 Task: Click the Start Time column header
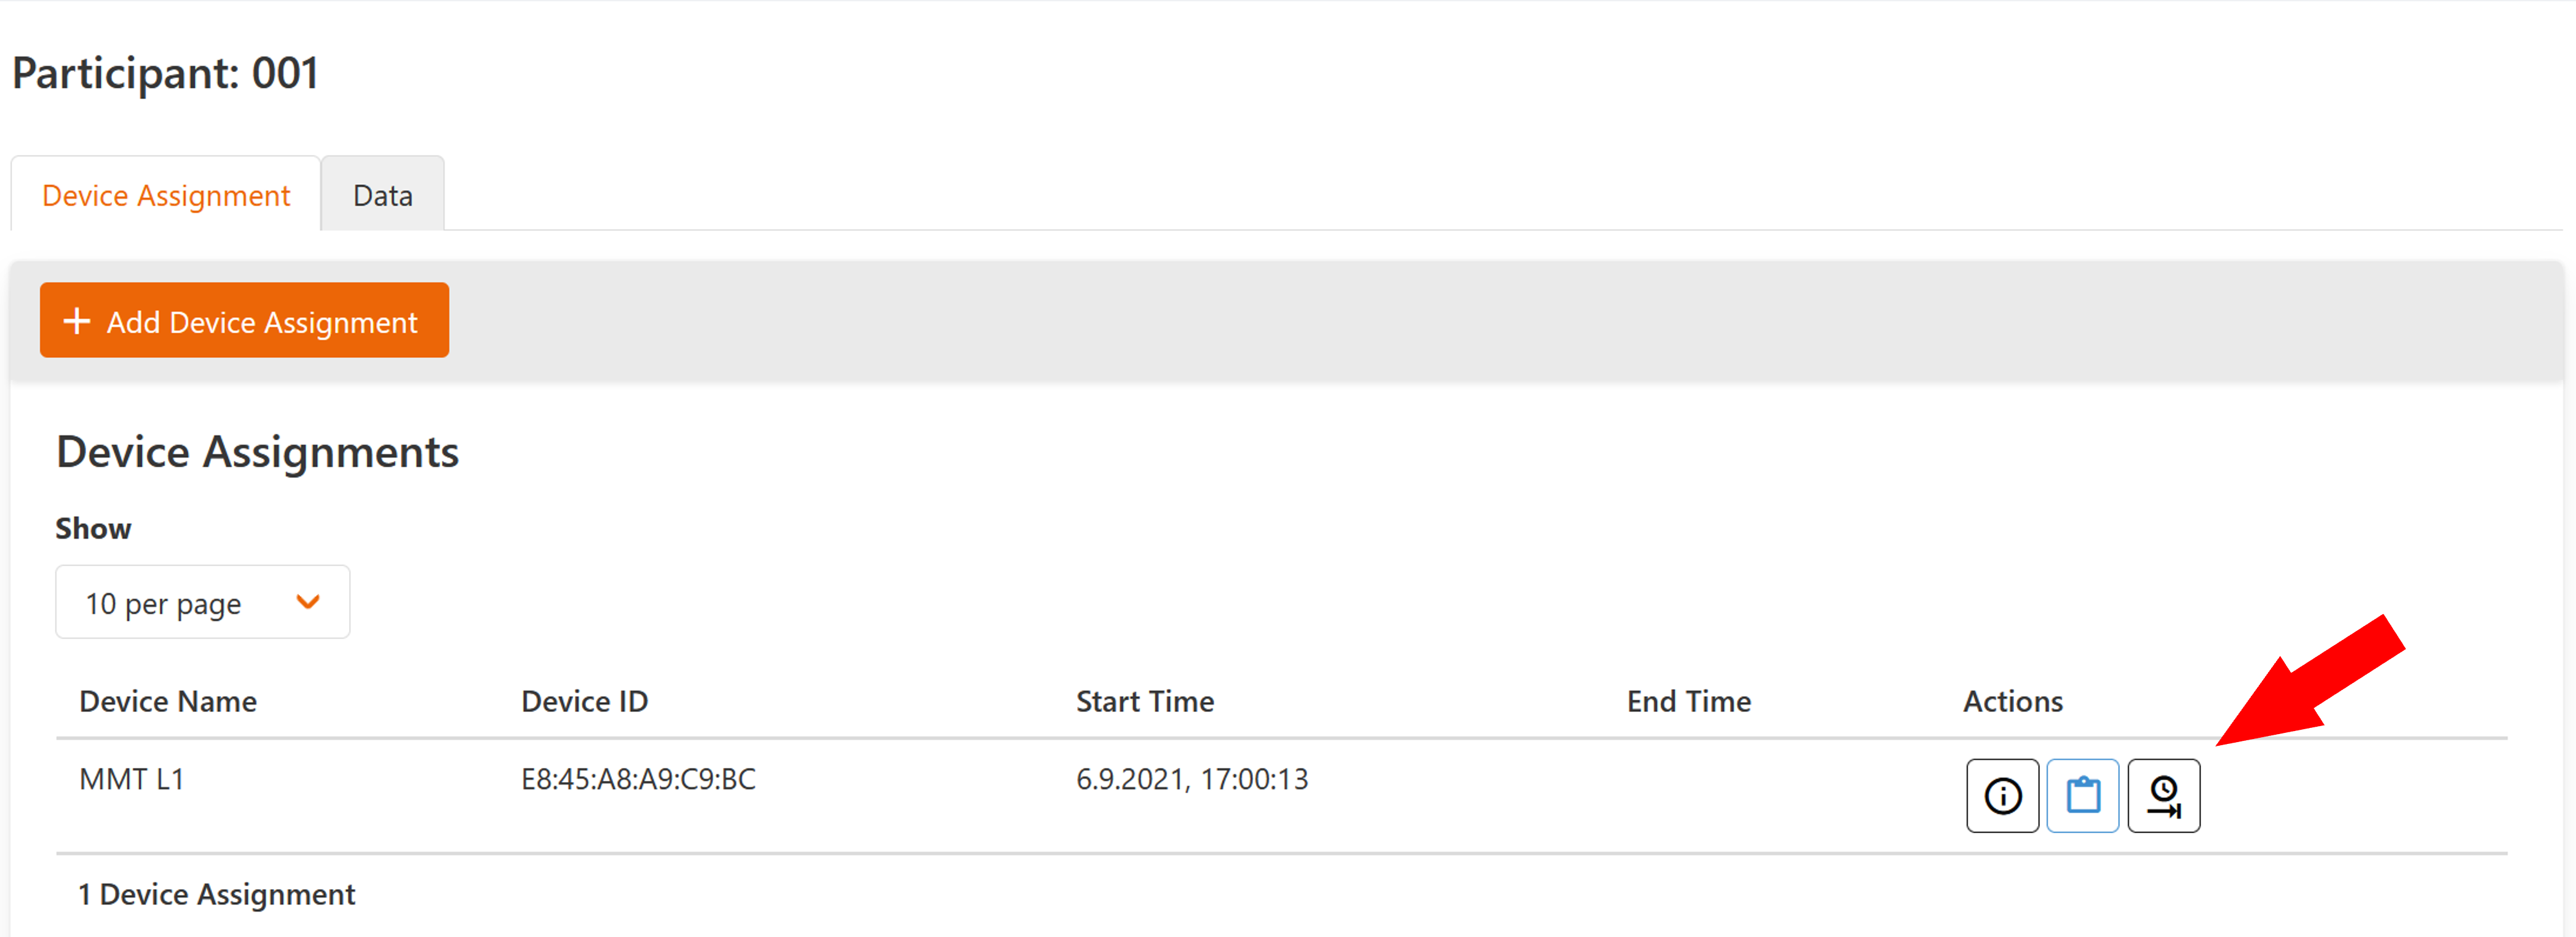coord(1145,701)
